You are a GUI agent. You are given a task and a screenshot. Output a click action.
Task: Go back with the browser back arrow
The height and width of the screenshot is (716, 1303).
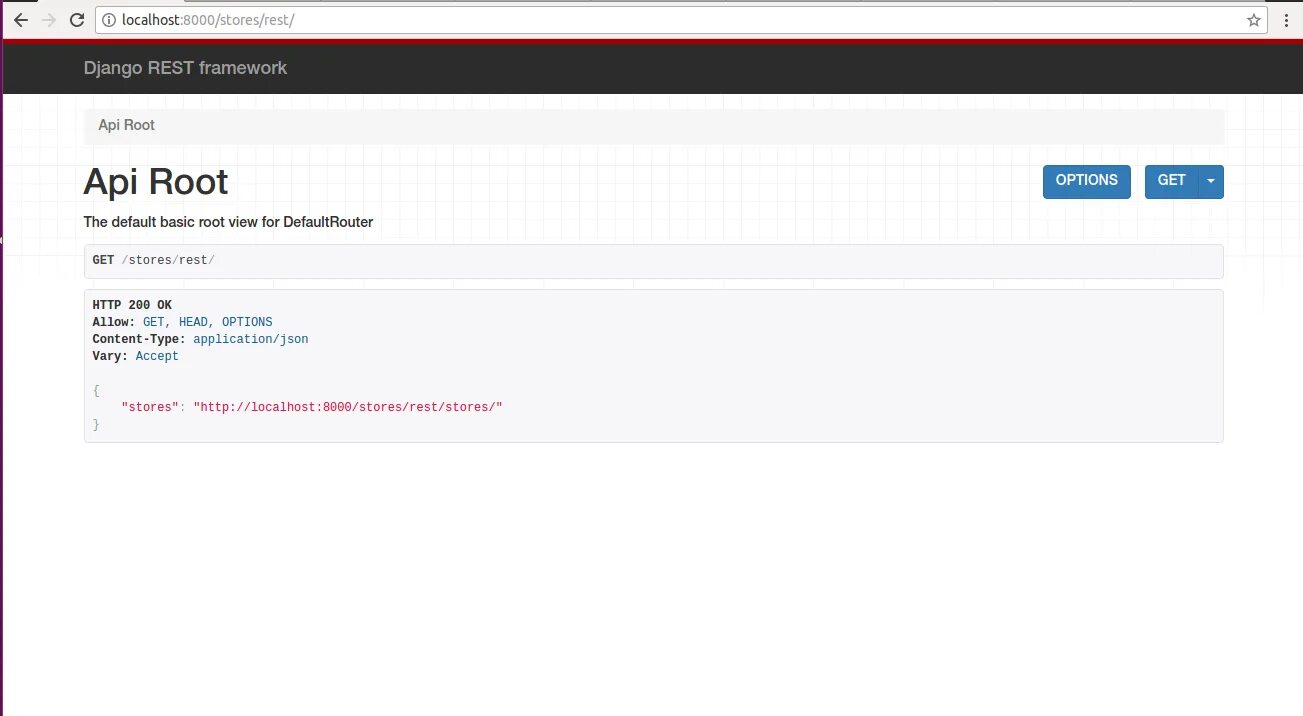click(x=20, y=20)
